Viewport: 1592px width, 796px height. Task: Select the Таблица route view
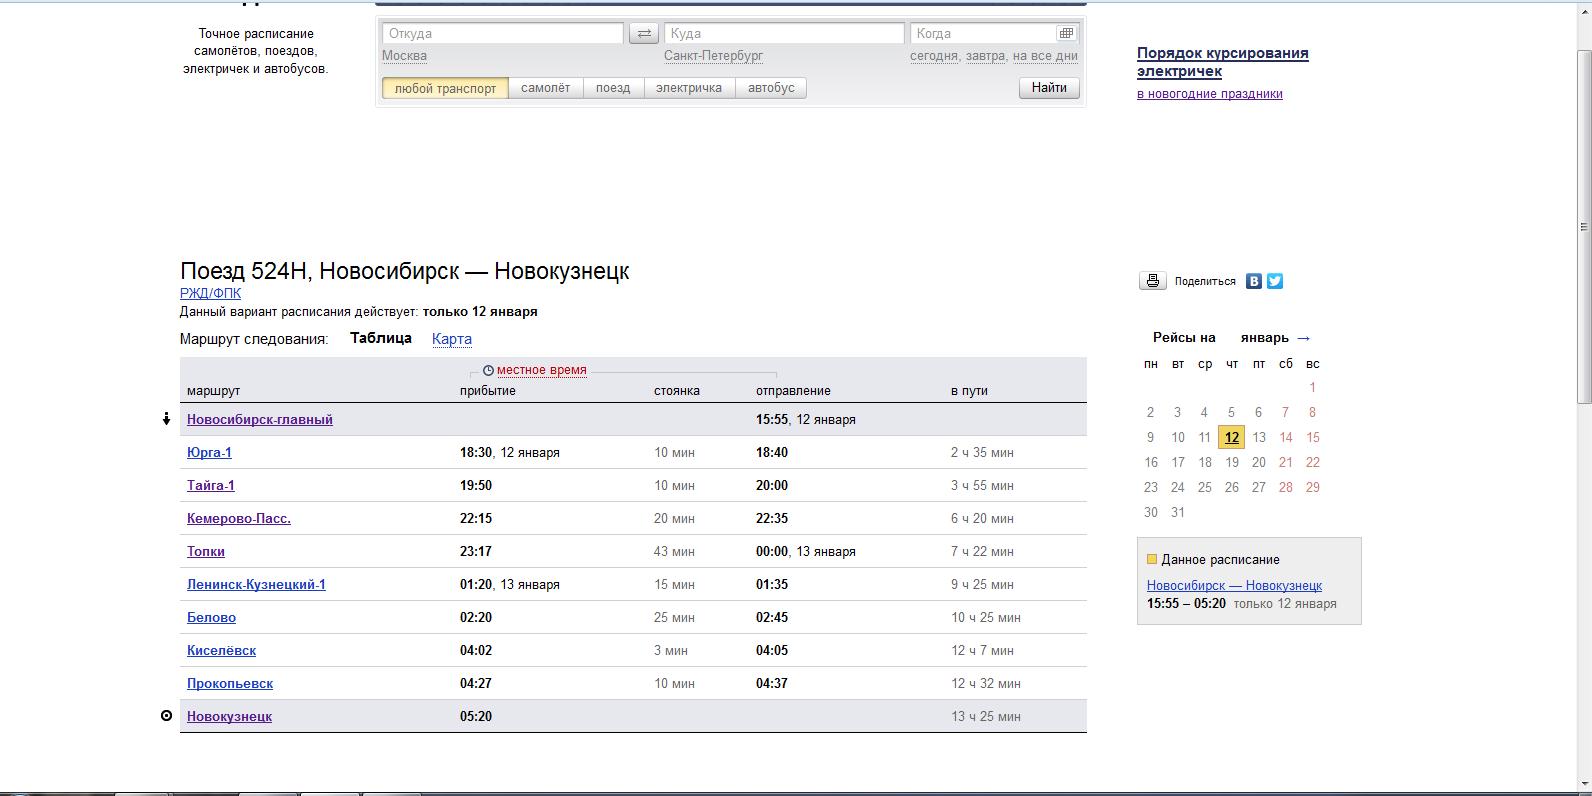(380, 338)
